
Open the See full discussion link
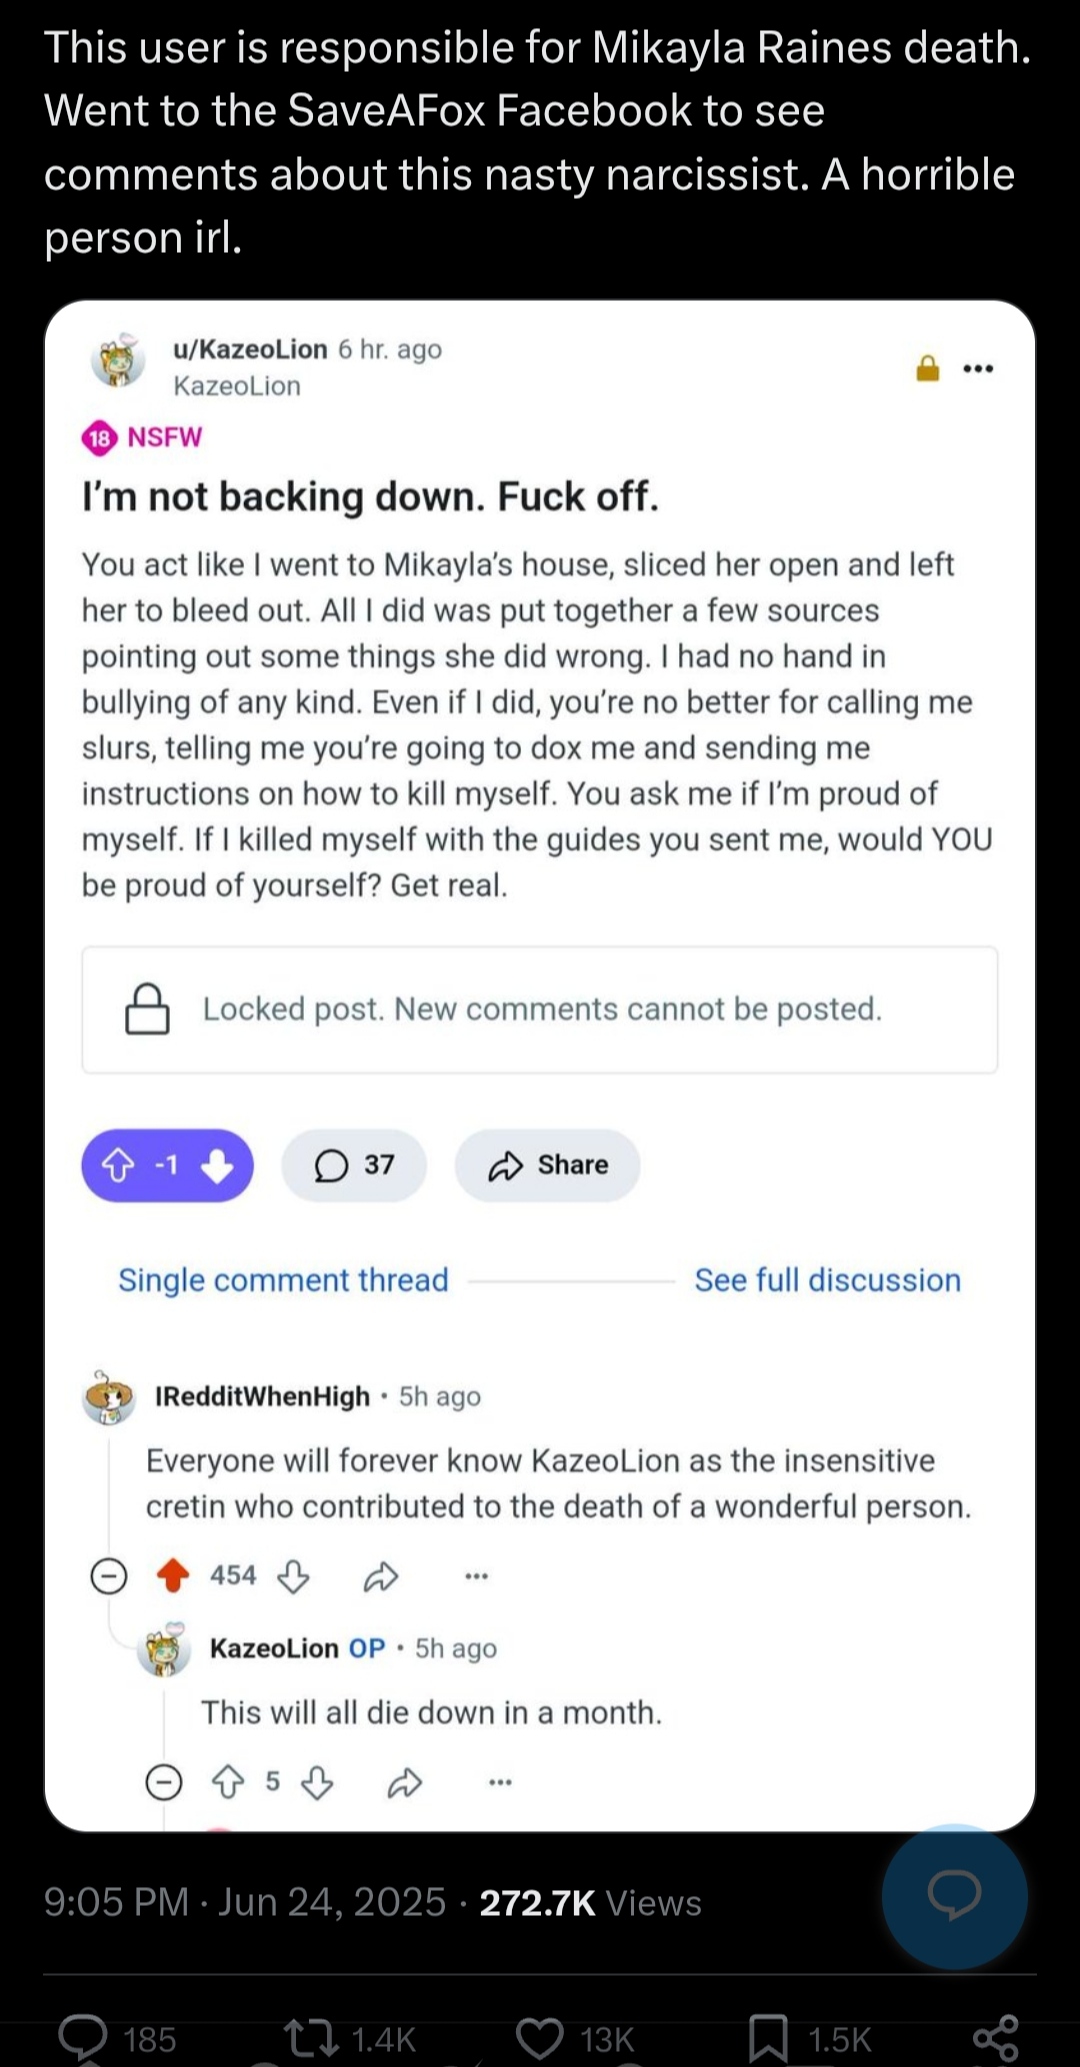tap(827, 1280)
